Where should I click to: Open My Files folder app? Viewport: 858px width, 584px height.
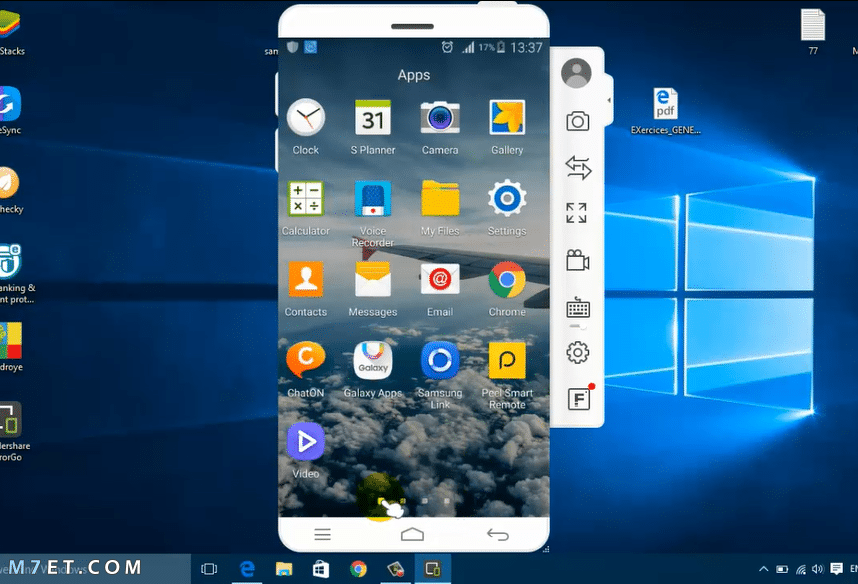point(440,198)
